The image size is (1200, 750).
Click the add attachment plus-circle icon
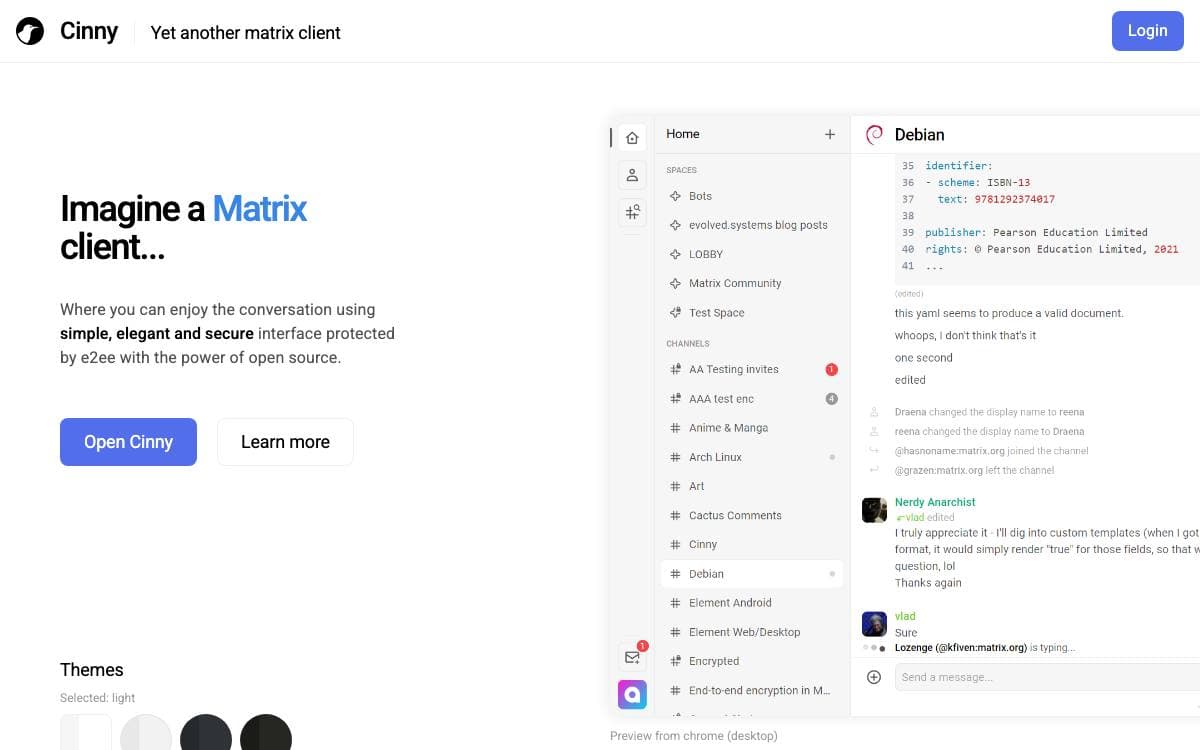874,677
